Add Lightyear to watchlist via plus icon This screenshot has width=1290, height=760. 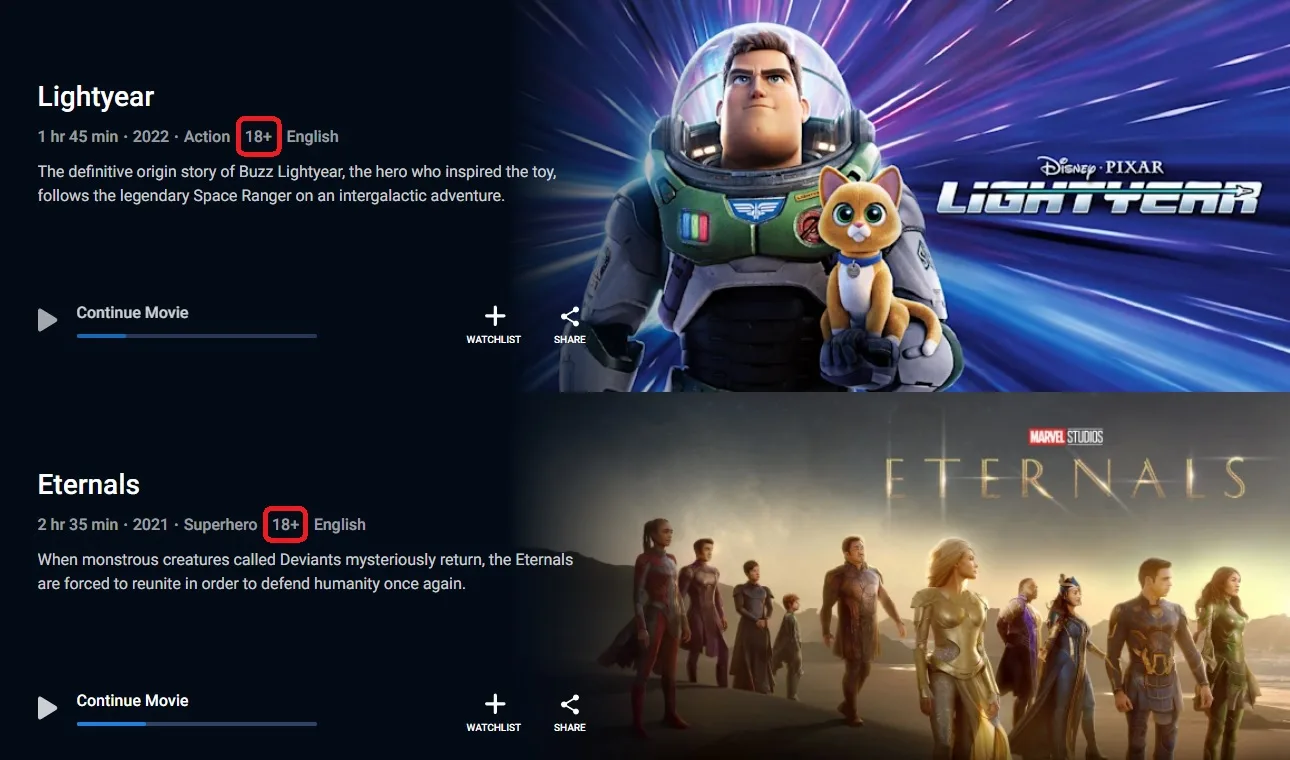[494, 317]
